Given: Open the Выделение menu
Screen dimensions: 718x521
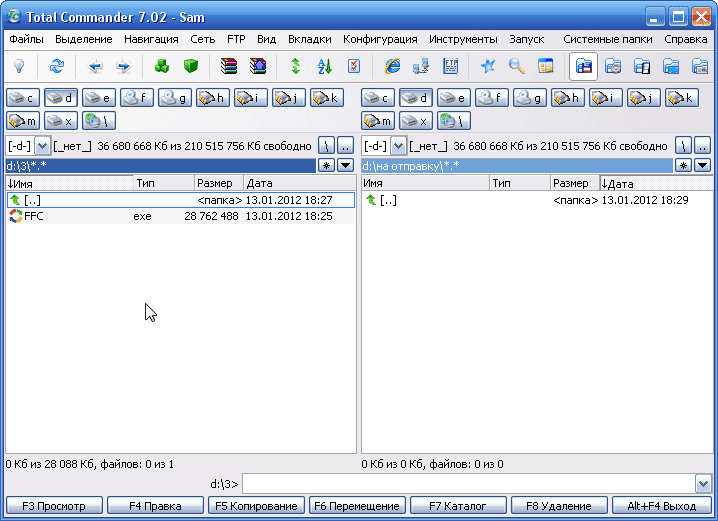Looking at the screenshot, I should [84, 39].
